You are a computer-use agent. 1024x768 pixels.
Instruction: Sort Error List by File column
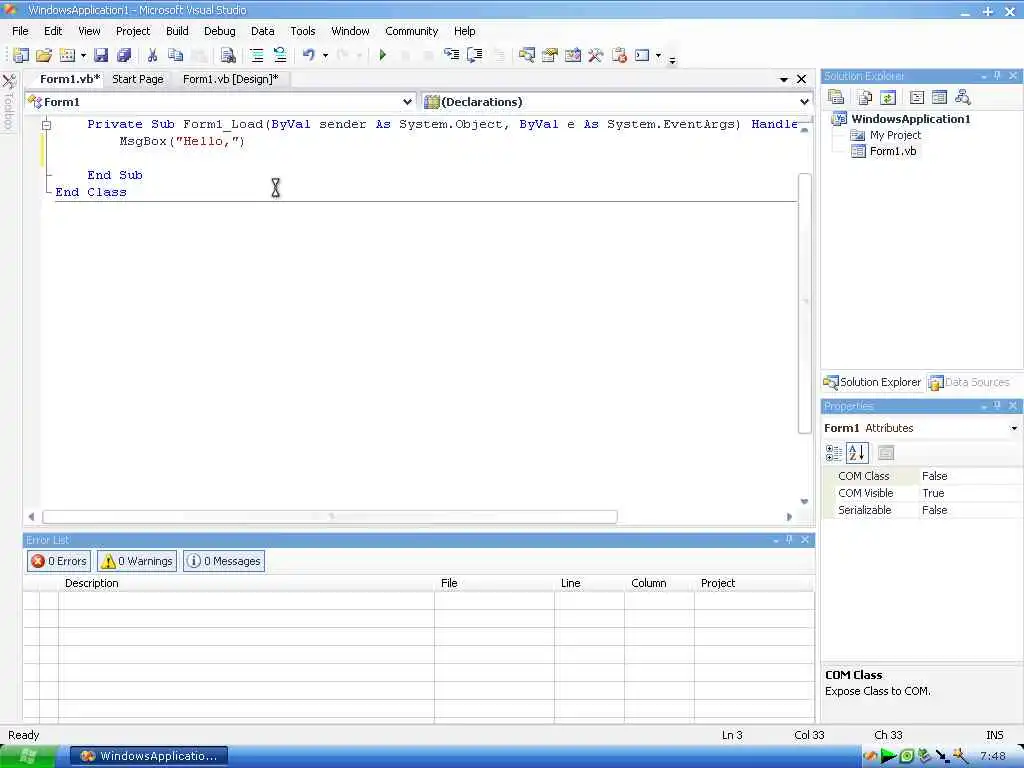click(x=494, y=583)
